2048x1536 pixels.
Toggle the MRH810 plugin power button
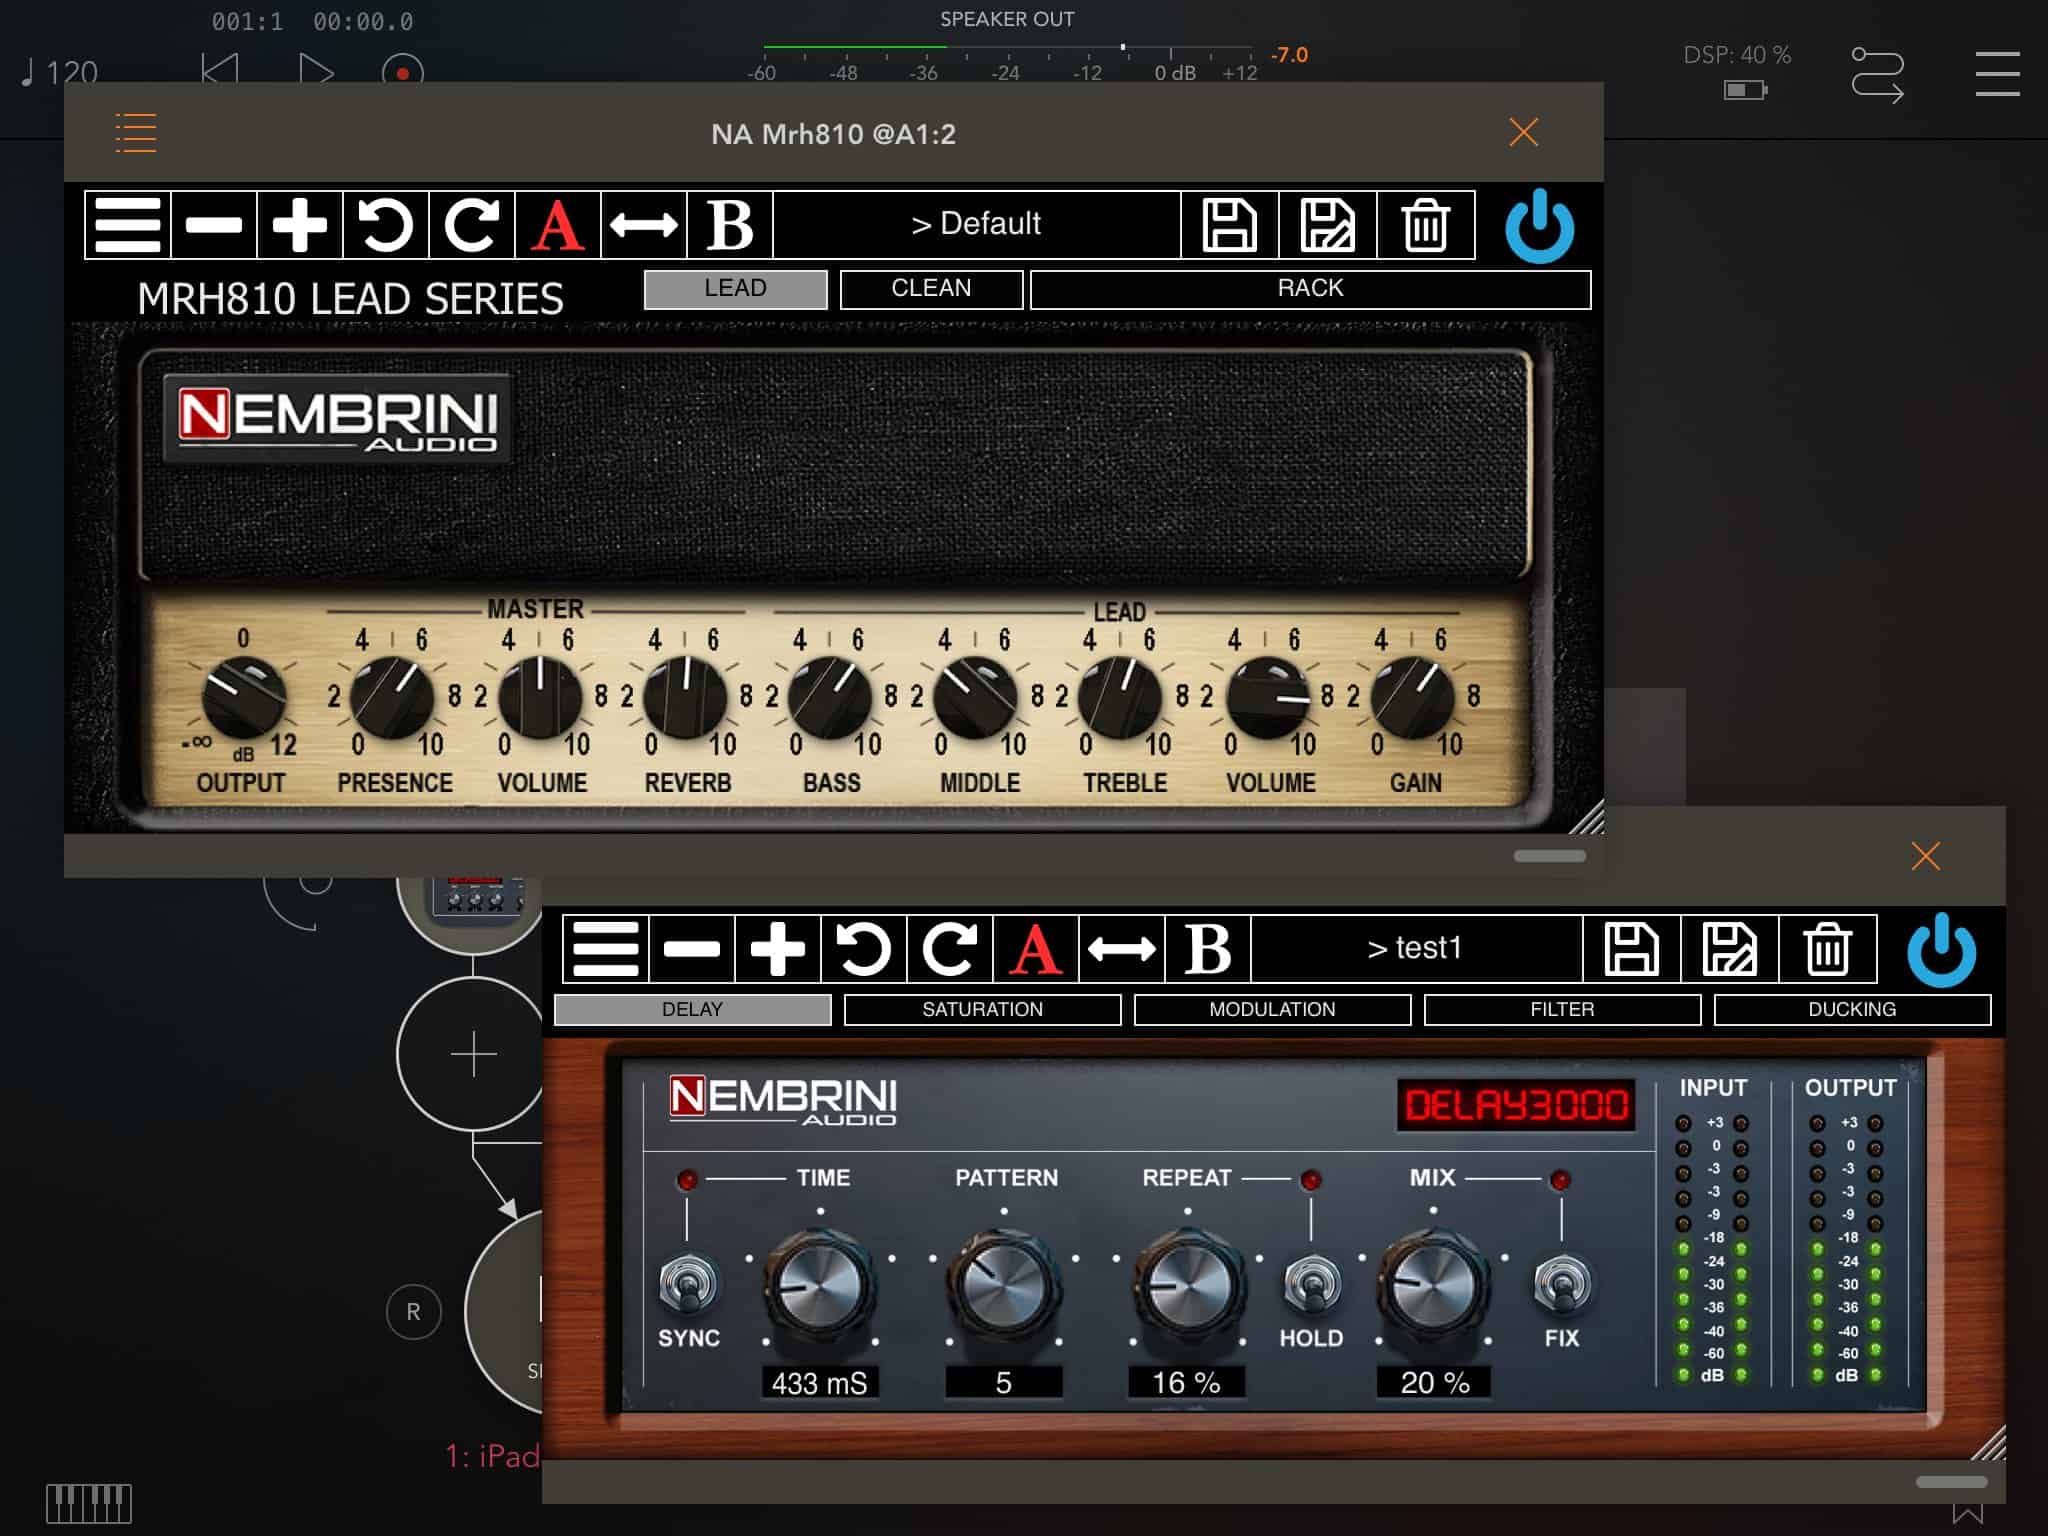coord(1540,226)
